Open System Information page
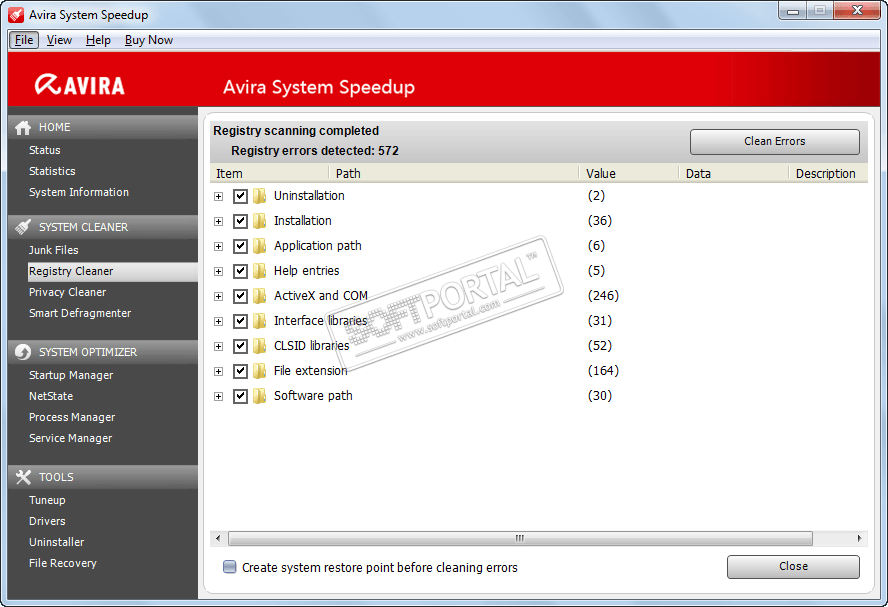The height and width of the screenshot is (607, 888). pyautogui.click(x=79, y=193)
